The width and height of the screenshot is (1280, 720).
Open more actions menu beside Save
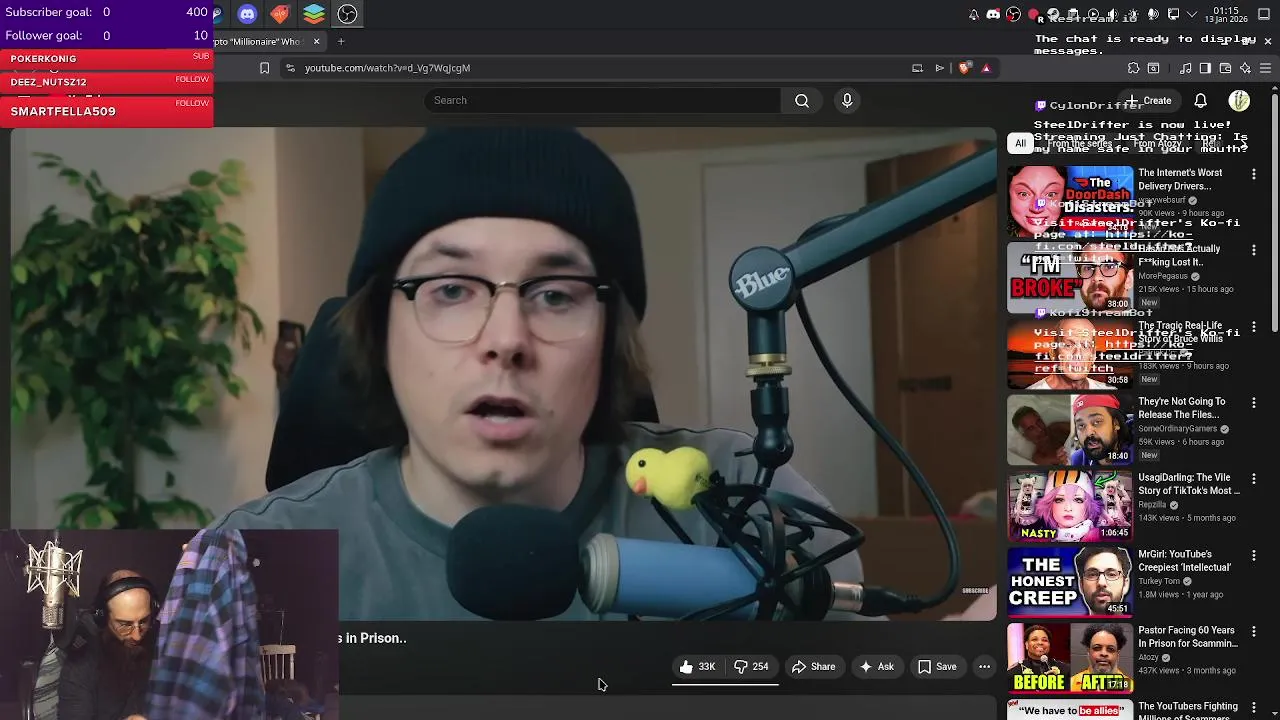coord(984,667)
